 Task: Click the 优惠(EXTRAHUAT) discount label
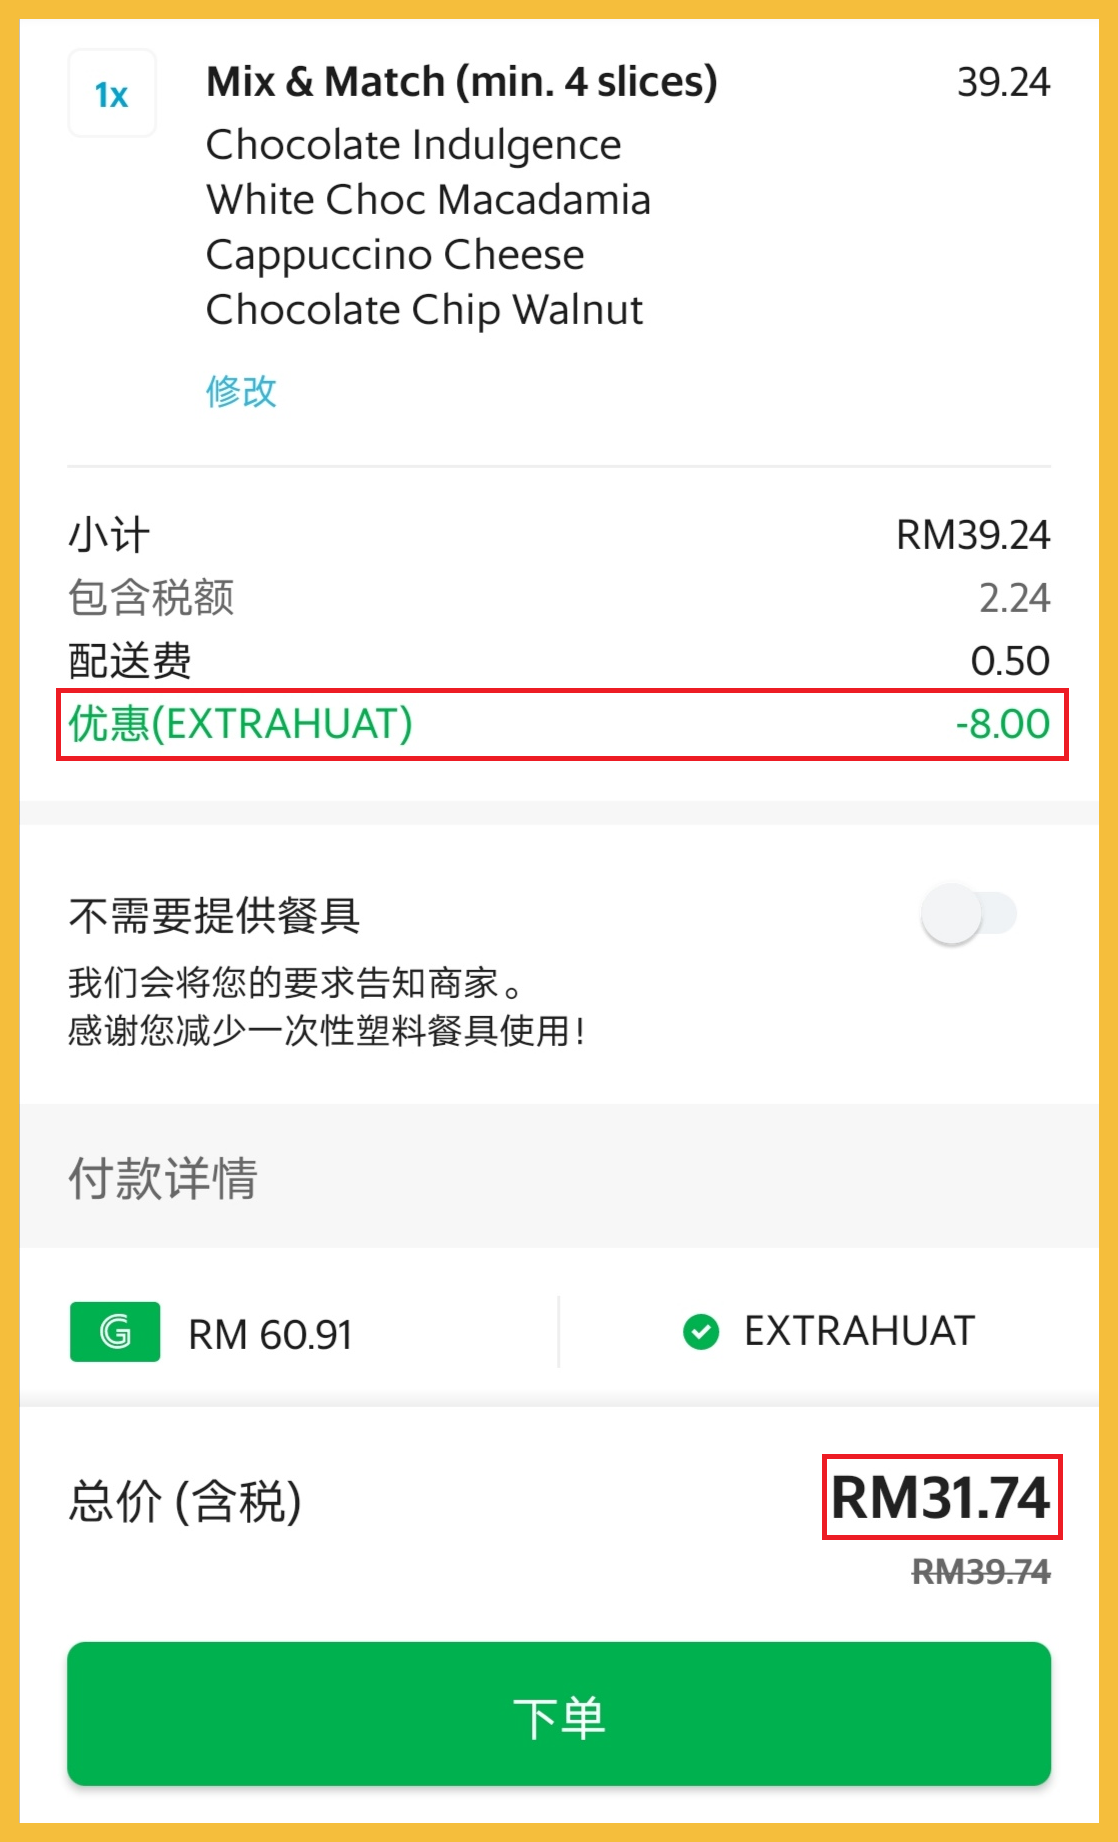pos(240,724)
